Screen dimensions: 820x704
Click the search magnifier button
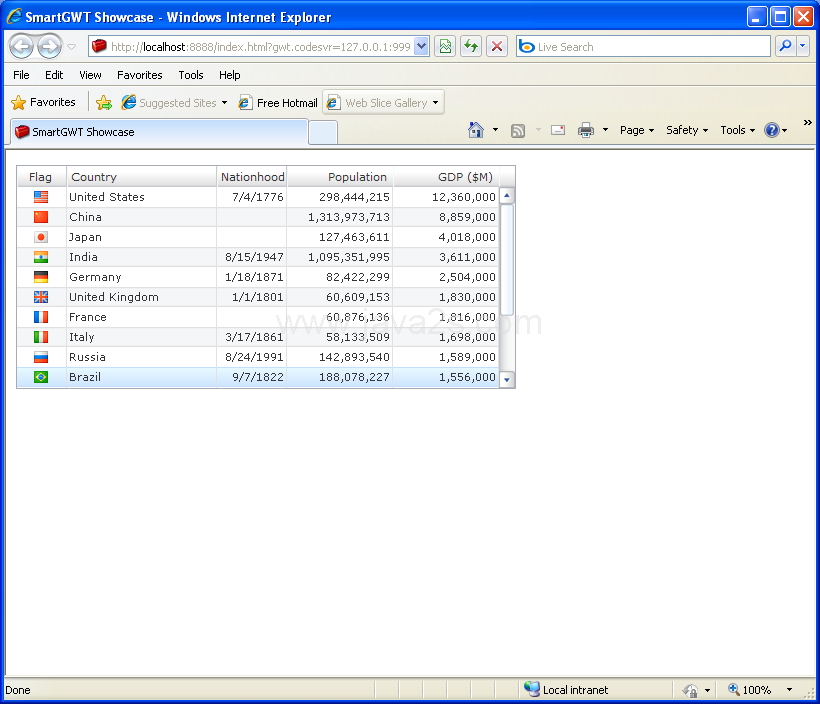point(785,47)
